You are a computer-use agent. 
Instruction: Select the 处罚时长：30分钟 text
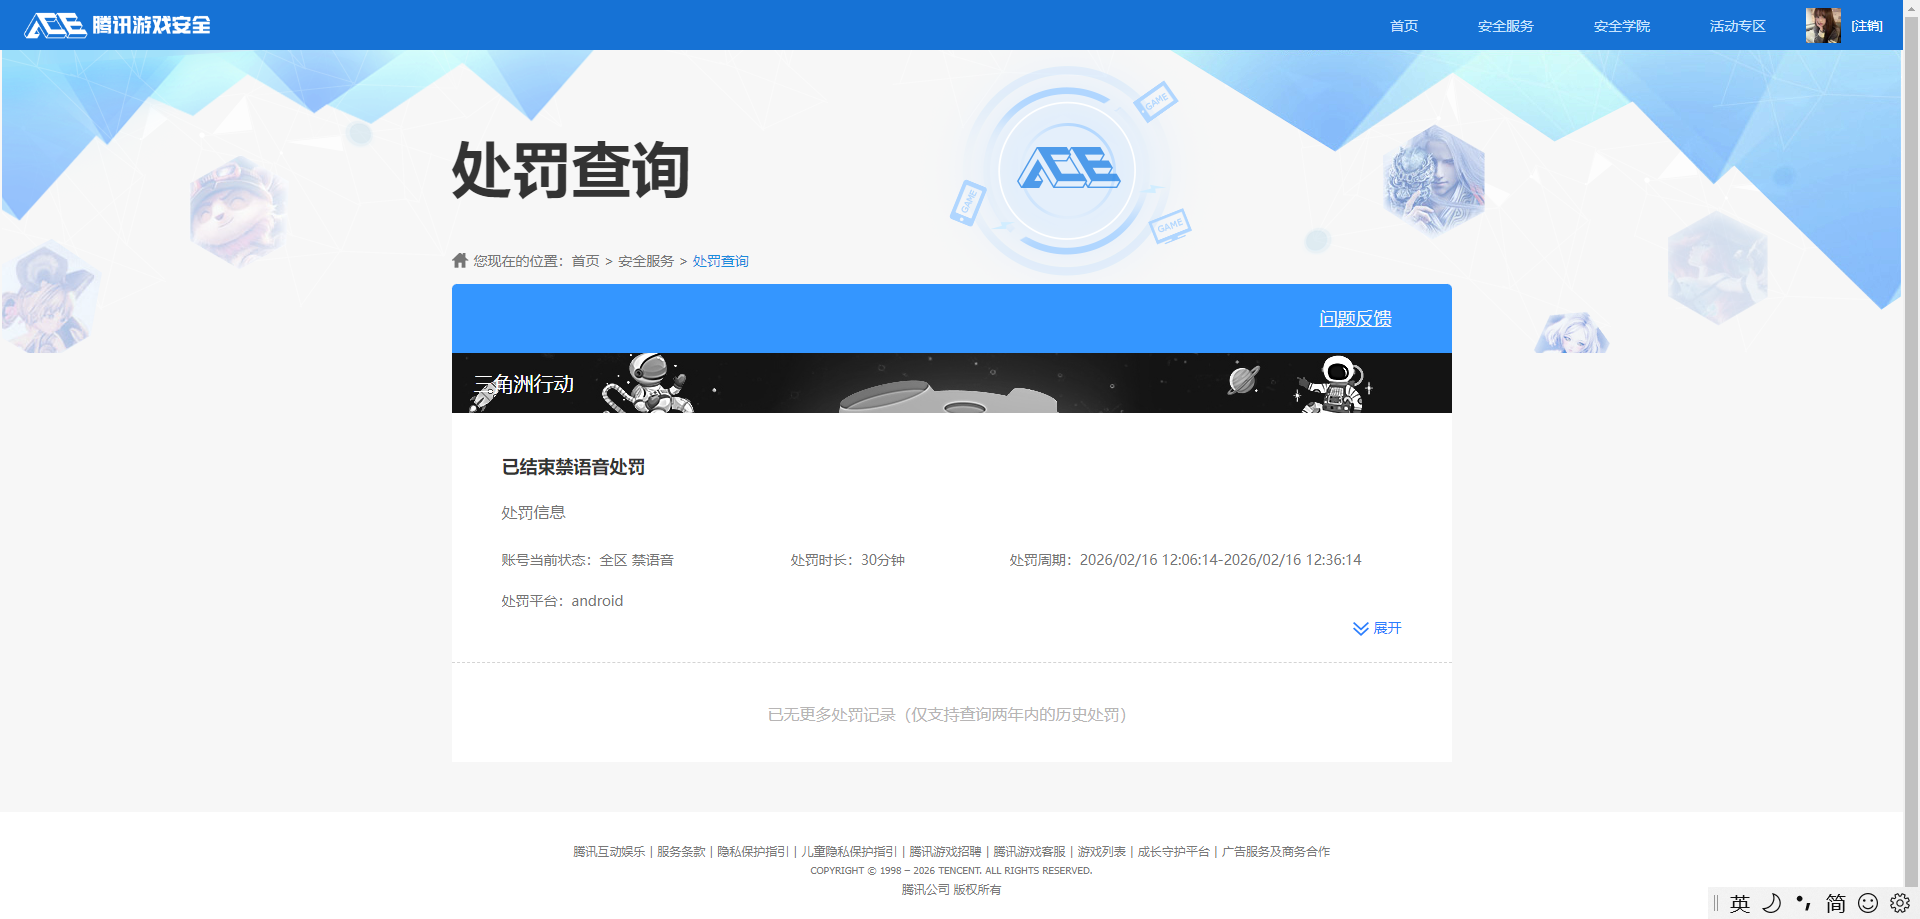847,560
